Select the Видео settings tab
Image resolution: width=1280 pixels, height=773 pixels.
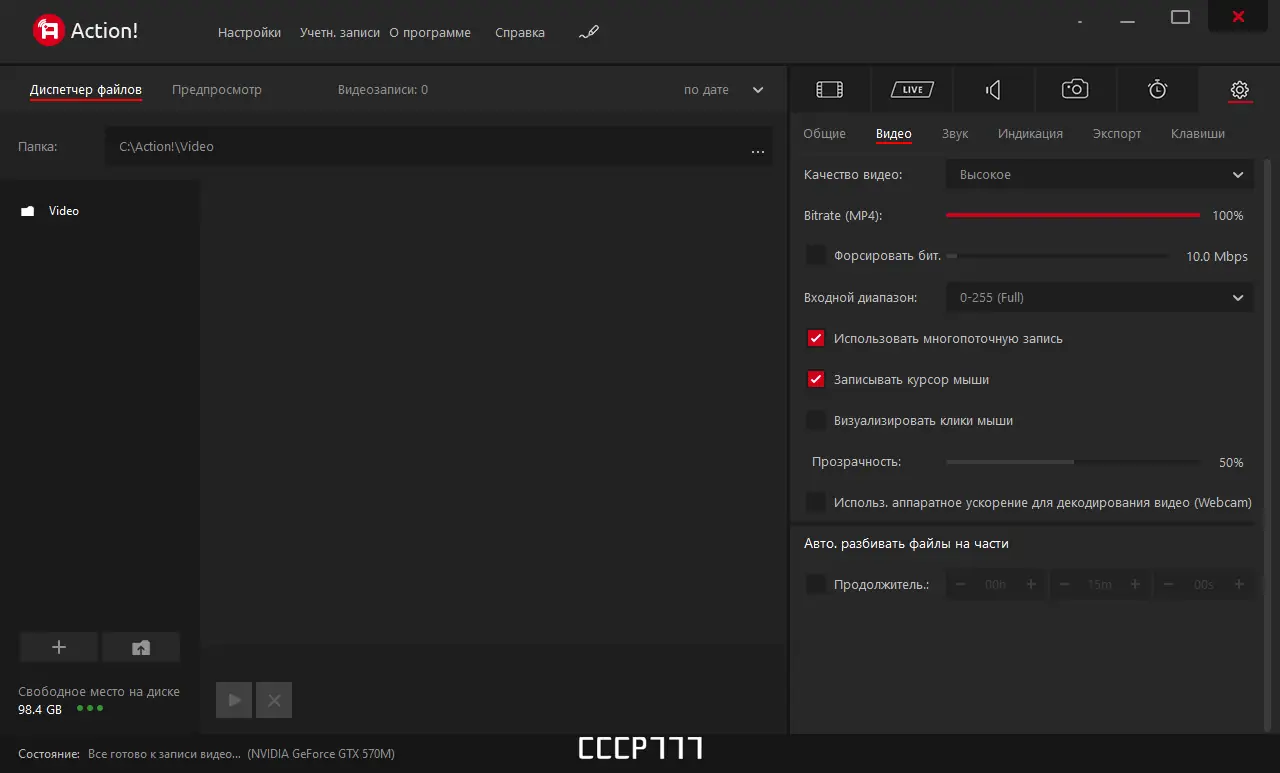coord(894,133)
